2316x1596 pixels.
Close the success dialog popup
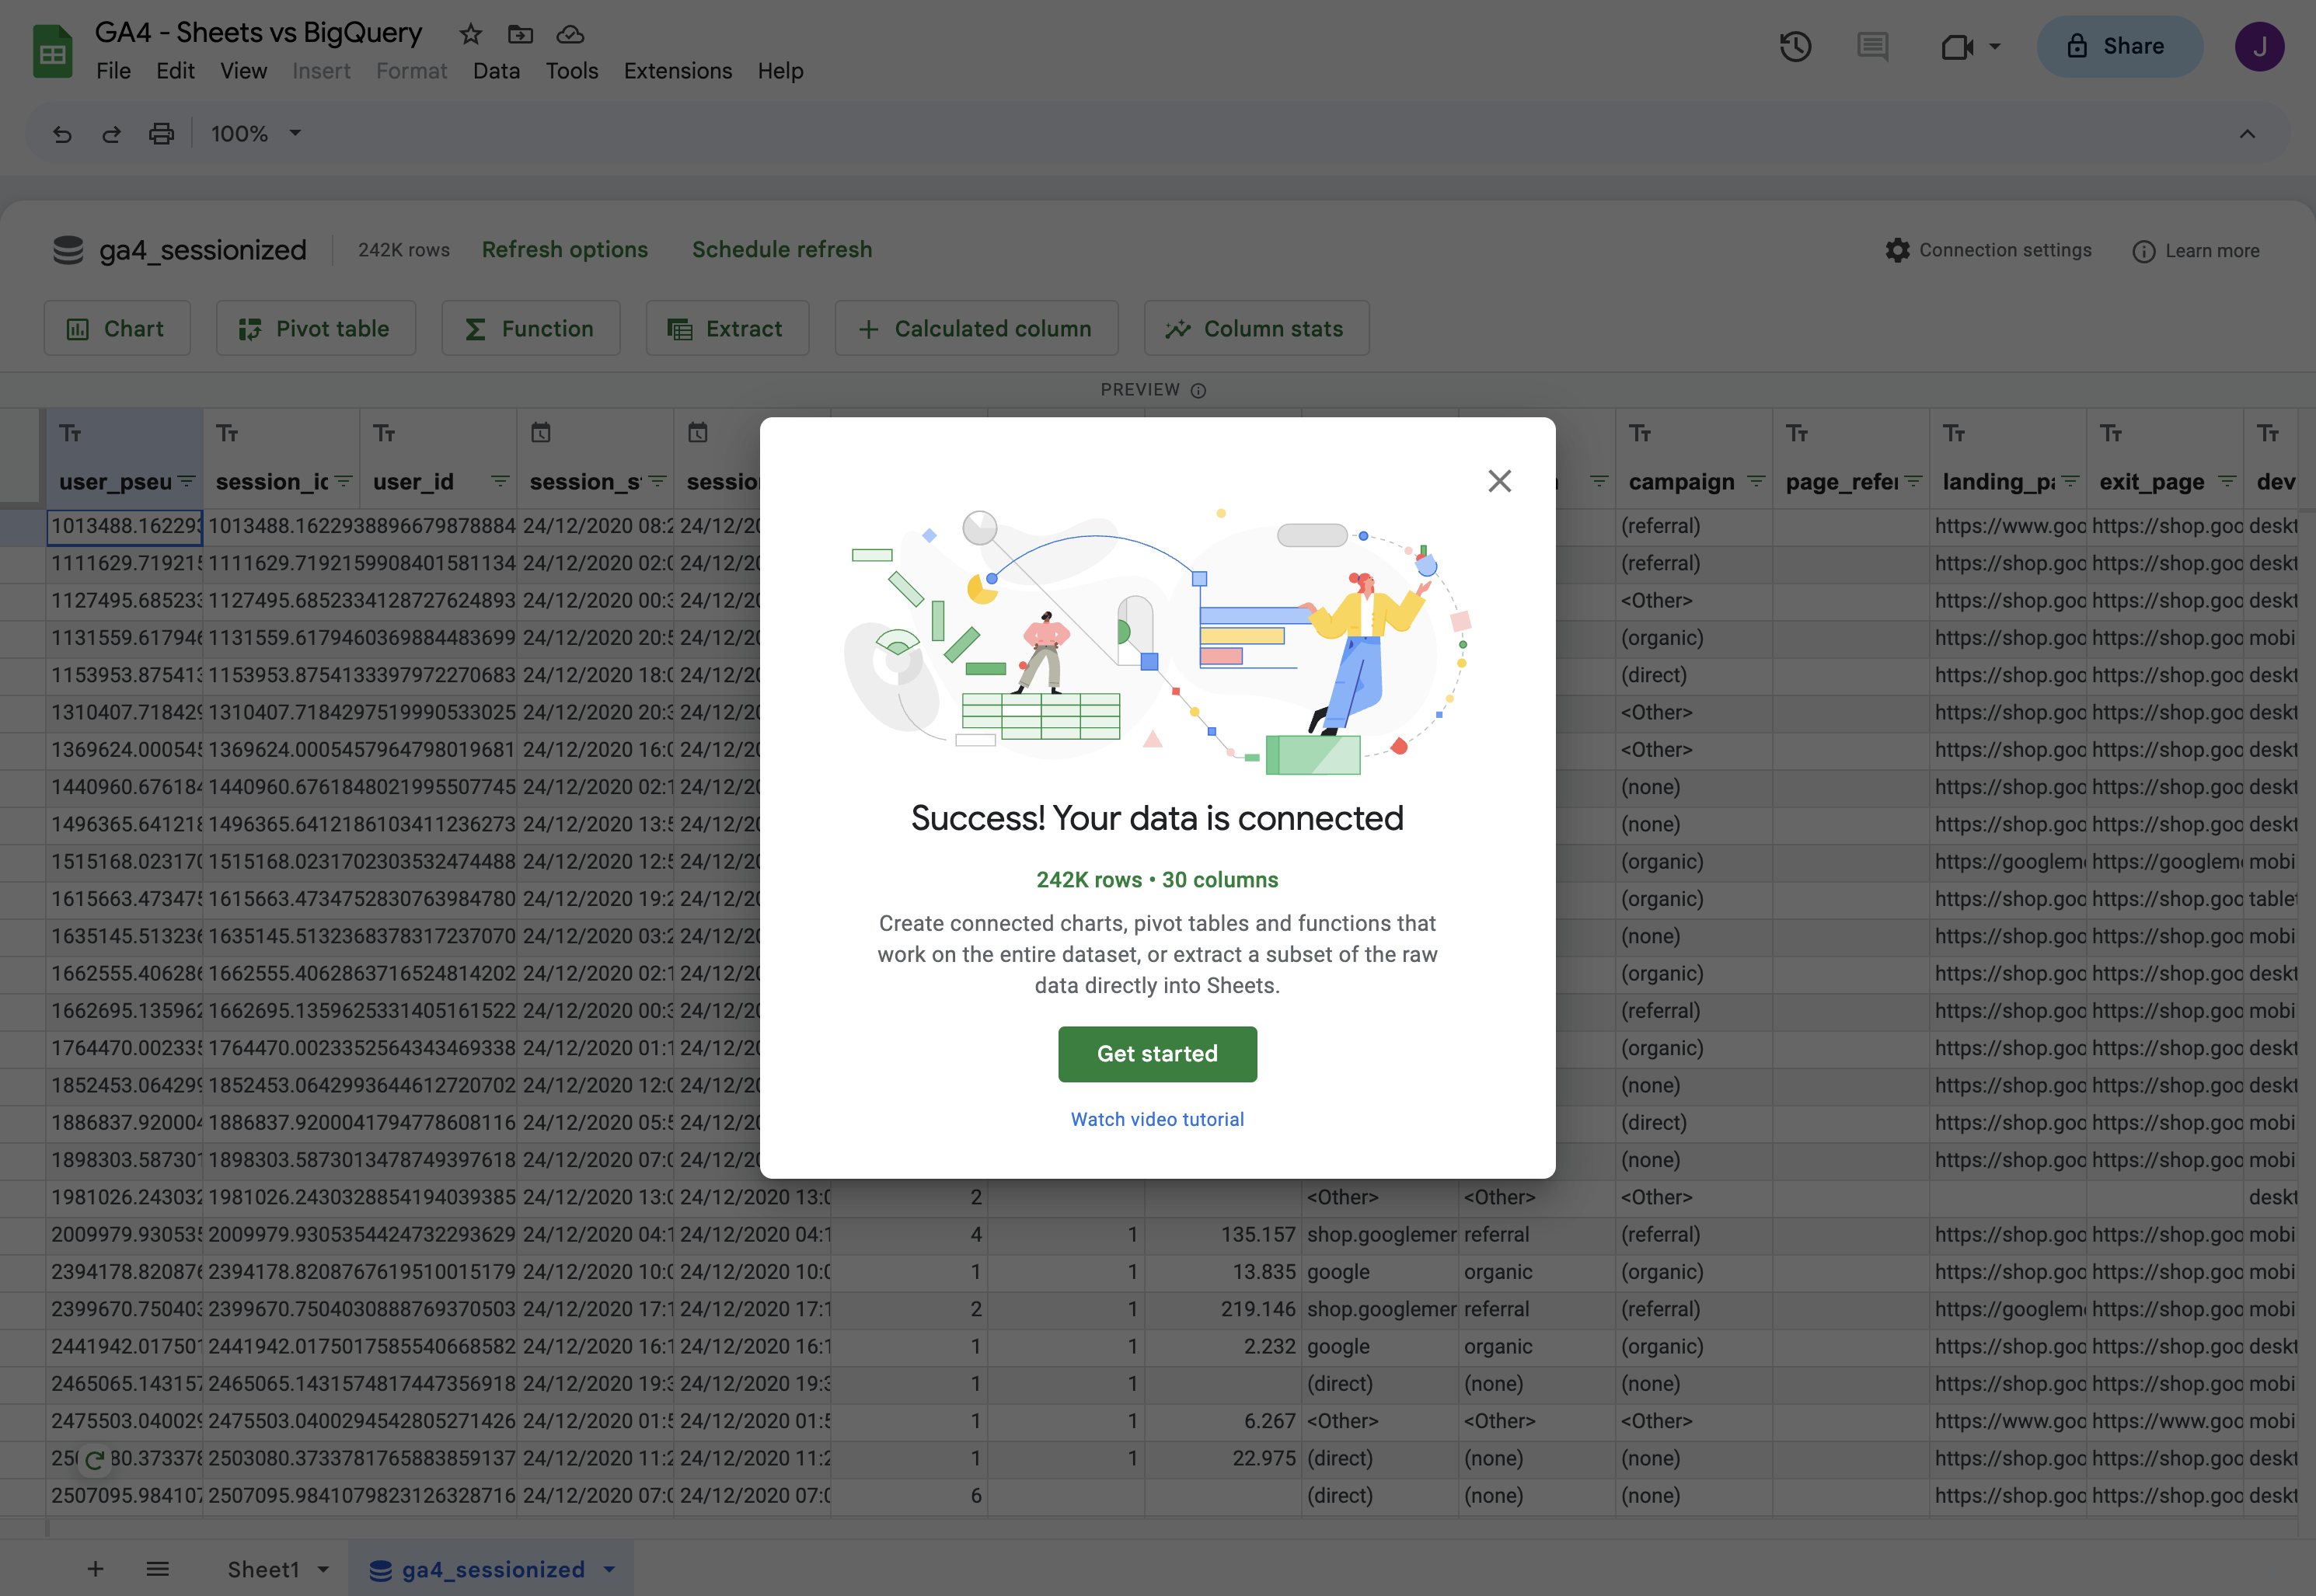point(1498,480)
